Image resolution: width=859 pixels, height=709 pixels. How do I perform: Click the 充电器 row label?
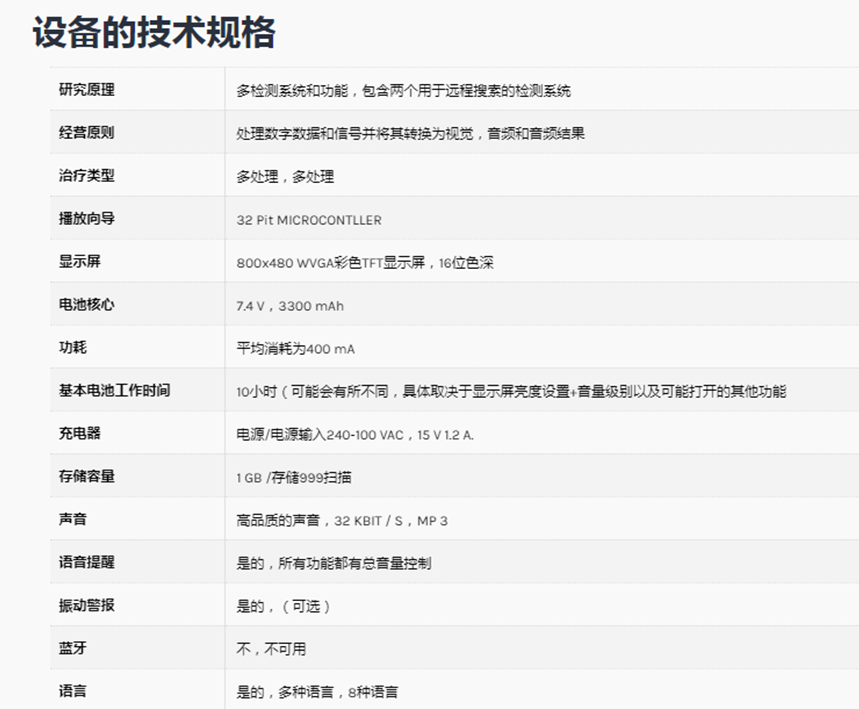tap(80, 434)
